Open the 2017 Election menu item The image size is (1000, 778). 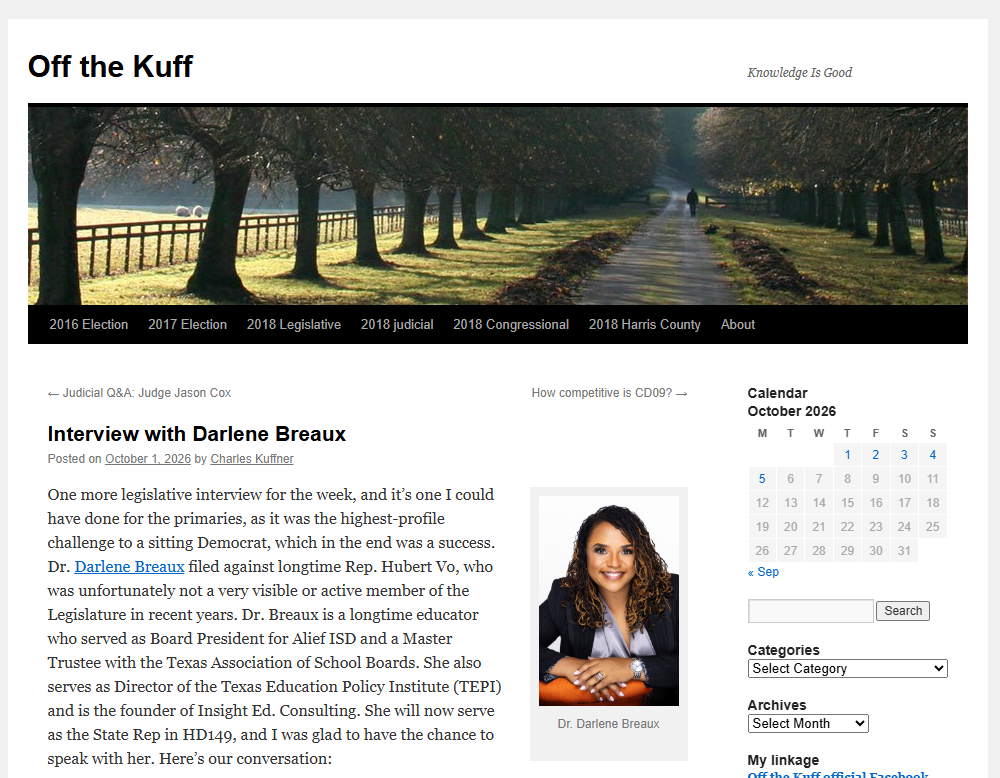(188, 325)
